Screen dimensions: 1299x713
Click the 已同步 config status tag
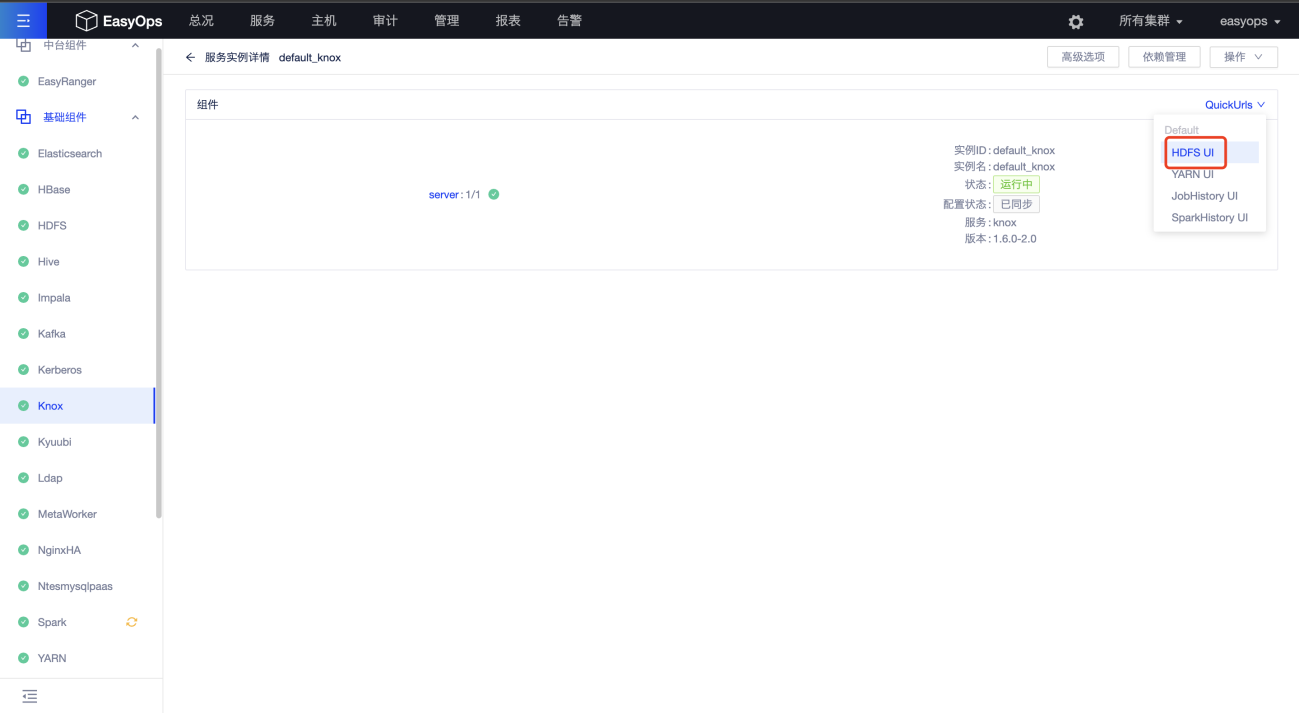pyautogui.click(x=1016, y=204)
